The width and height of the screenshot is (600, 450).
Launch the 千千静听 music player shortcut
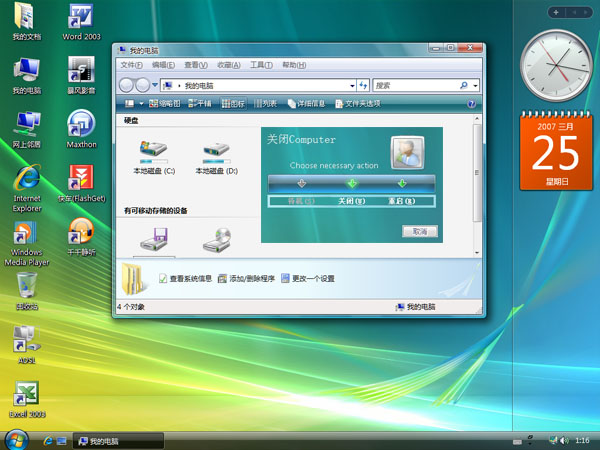click(x=81, y=237)
